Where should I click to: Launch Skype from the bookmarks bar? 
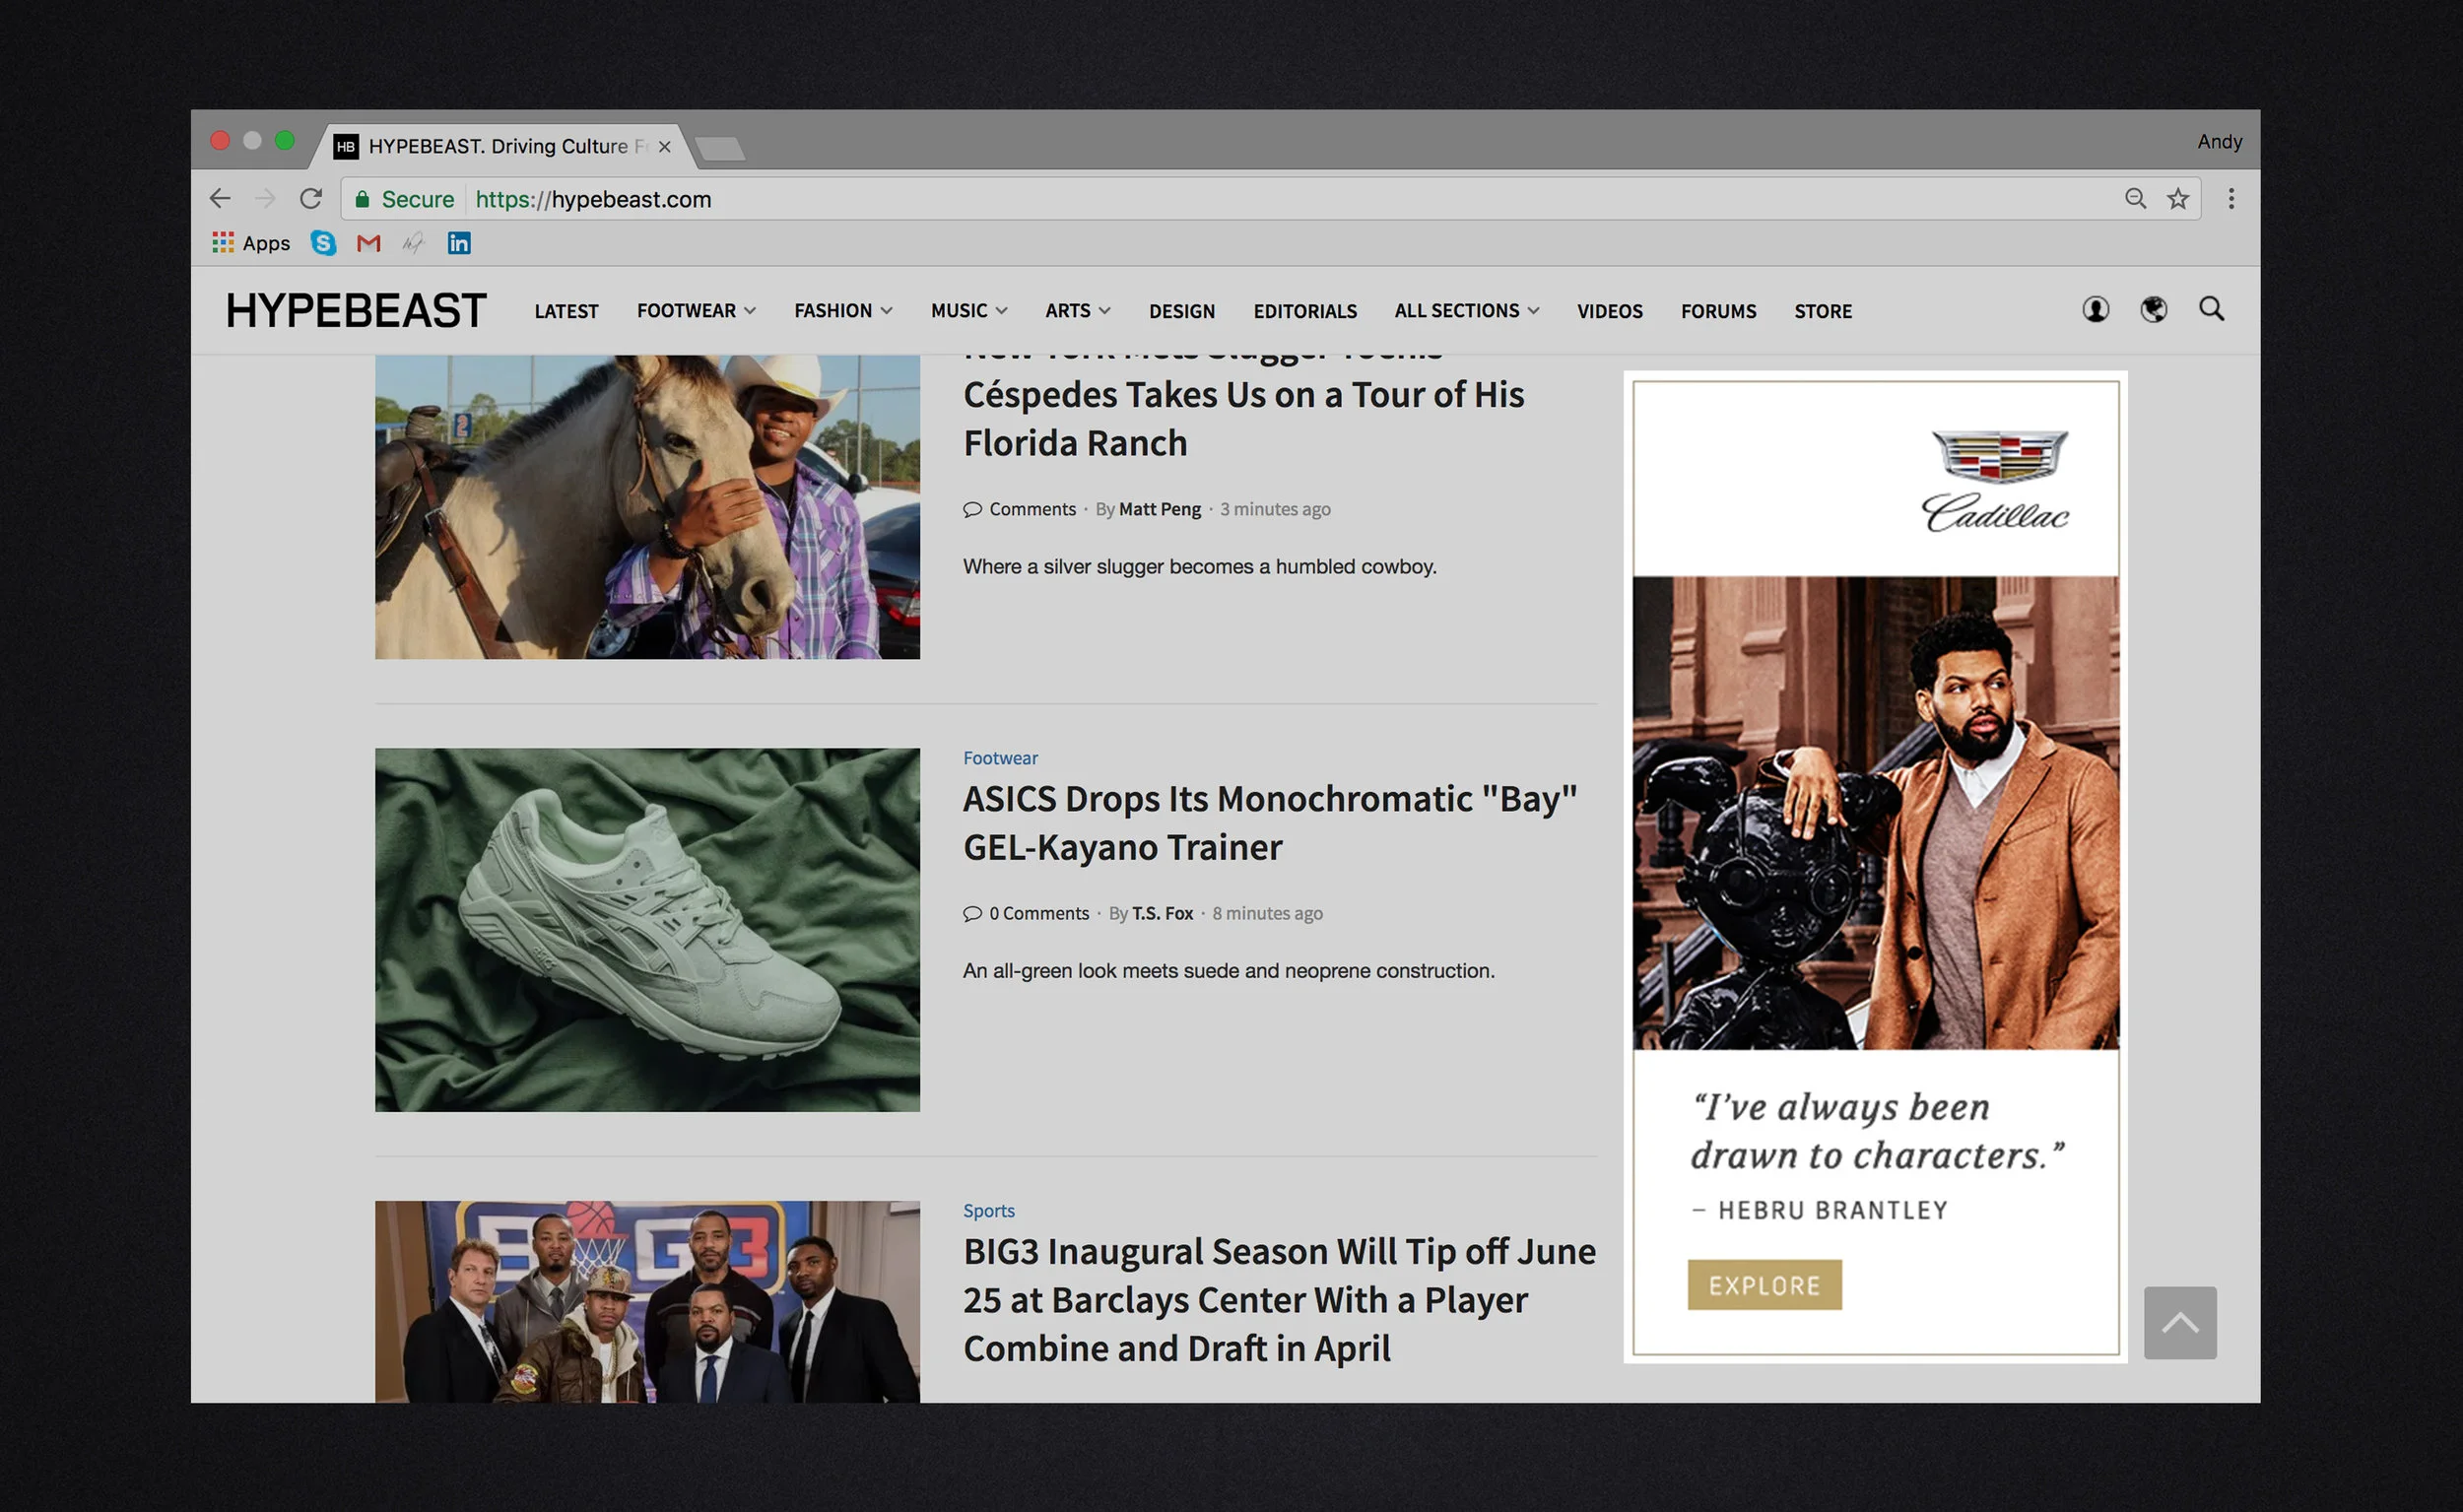tap(322, 243)
